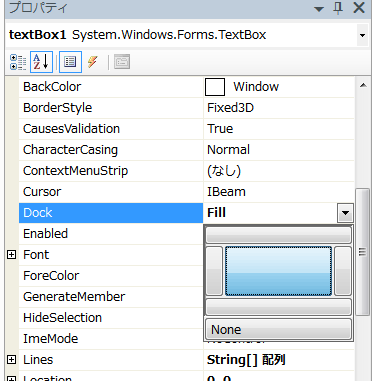Click the disabled Property Pages icon
This screenshot has height=381, width=372.
pos(122,62)
